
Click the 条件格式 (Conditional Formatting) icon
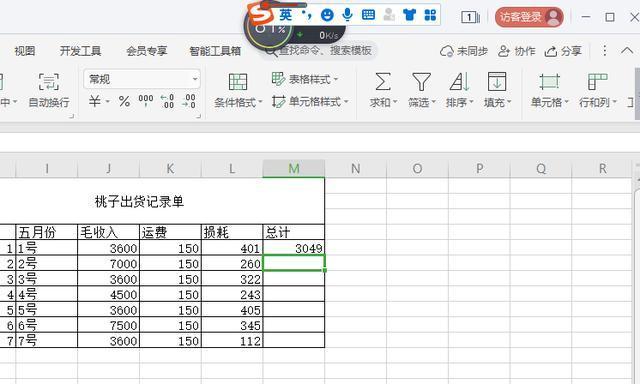(238, 82)
